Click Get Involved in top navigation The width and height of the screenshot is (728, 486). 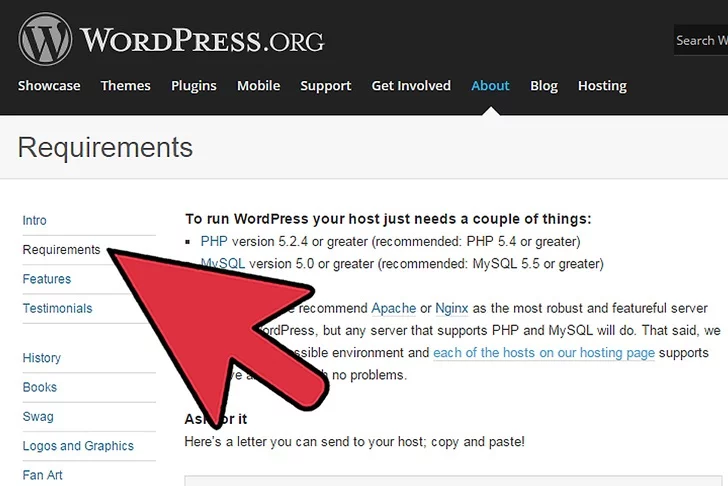411,86
